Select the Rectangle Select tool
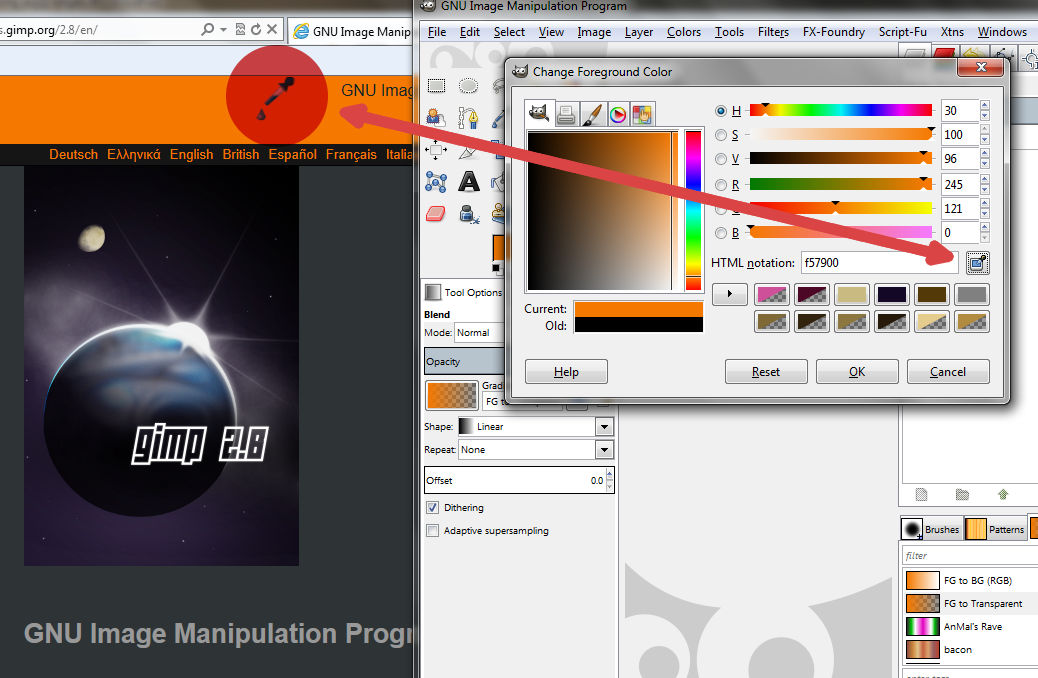Viewport: 1038px width, 678px height. [436, 85]
